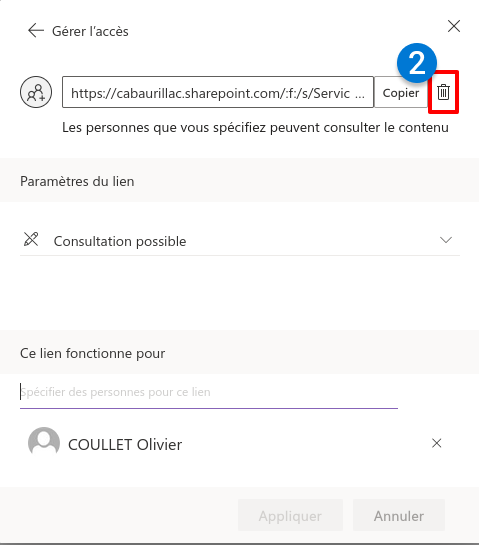Close the Gérer l'accès dialog
Viewport: 479px width, 545px height.
(454, 26)
